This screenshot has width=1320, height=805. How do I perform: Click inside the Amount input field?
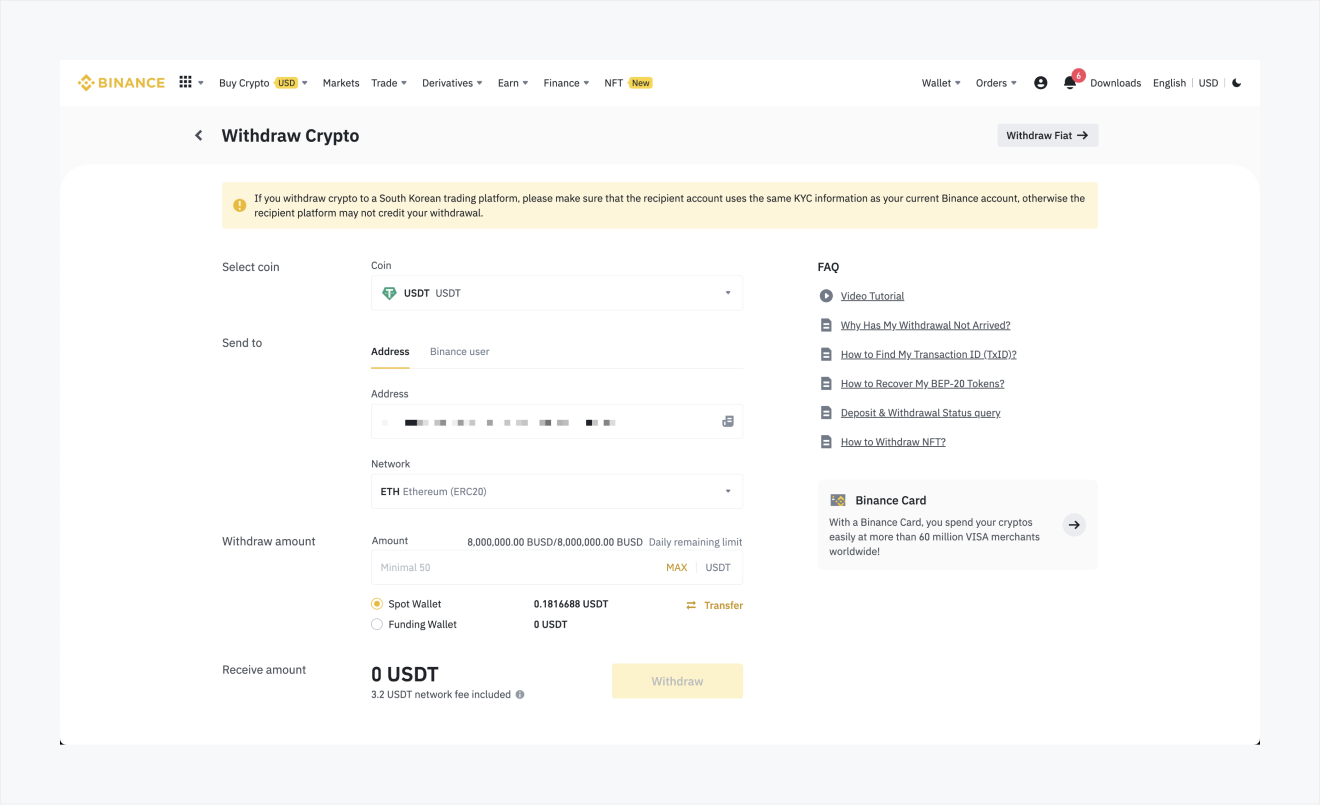(500, 567)
